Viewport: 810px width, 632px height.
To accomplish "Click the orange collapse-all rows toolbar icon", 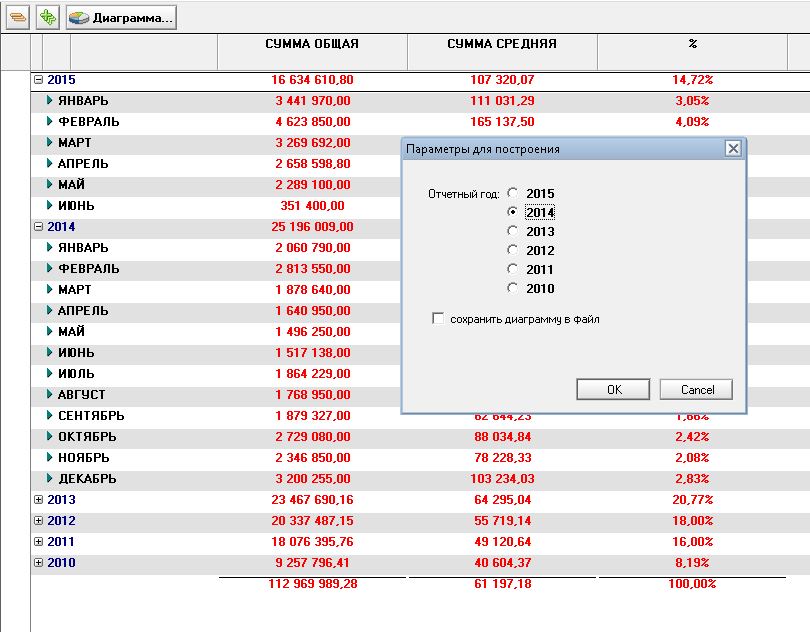I will tap(17, 17).
